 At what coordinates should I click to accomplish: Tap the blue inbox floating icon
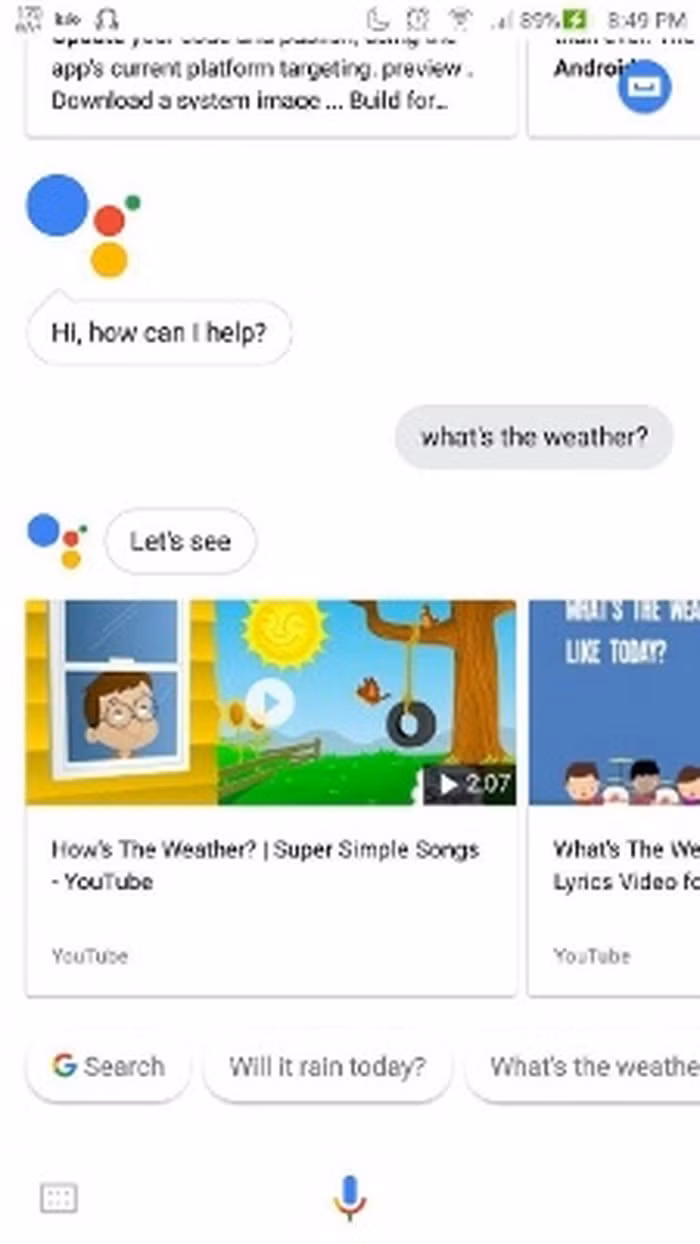point(644,86)
